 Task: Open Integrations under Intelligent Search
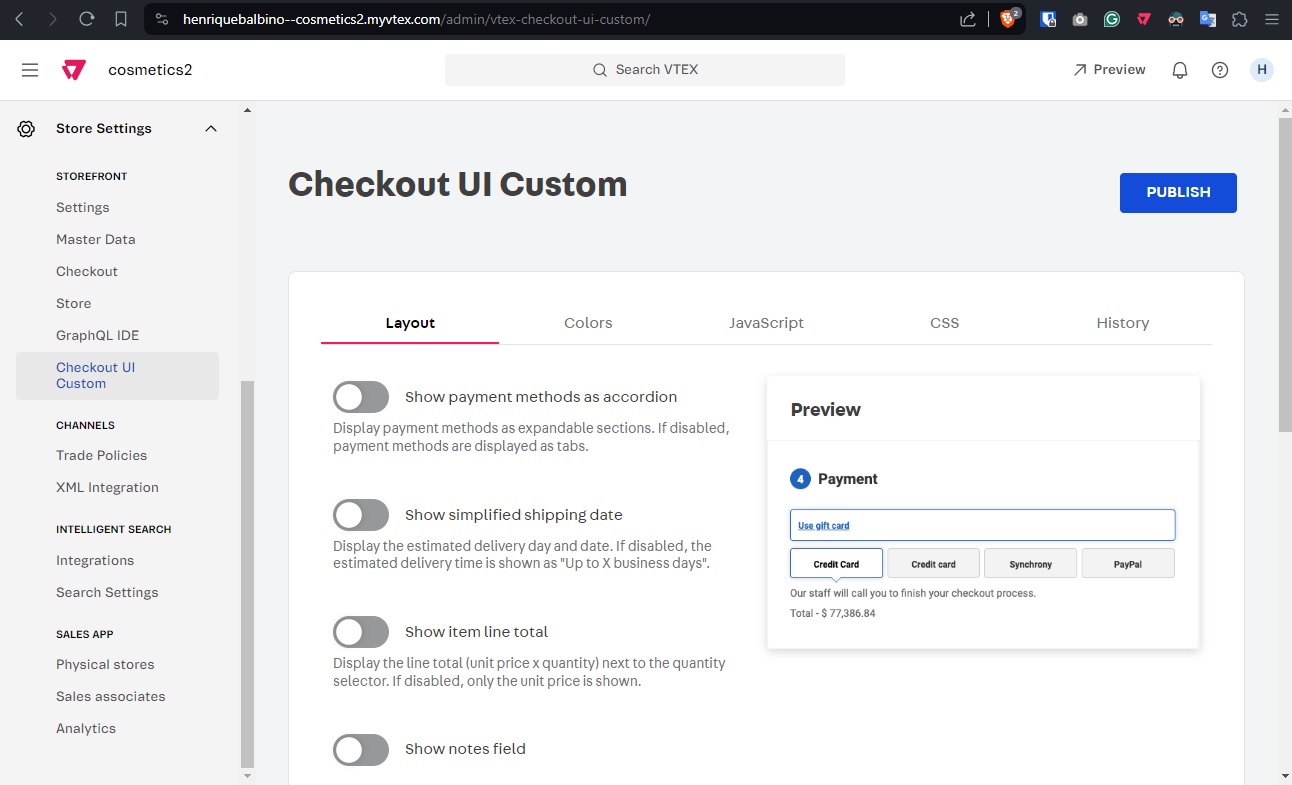95,561
